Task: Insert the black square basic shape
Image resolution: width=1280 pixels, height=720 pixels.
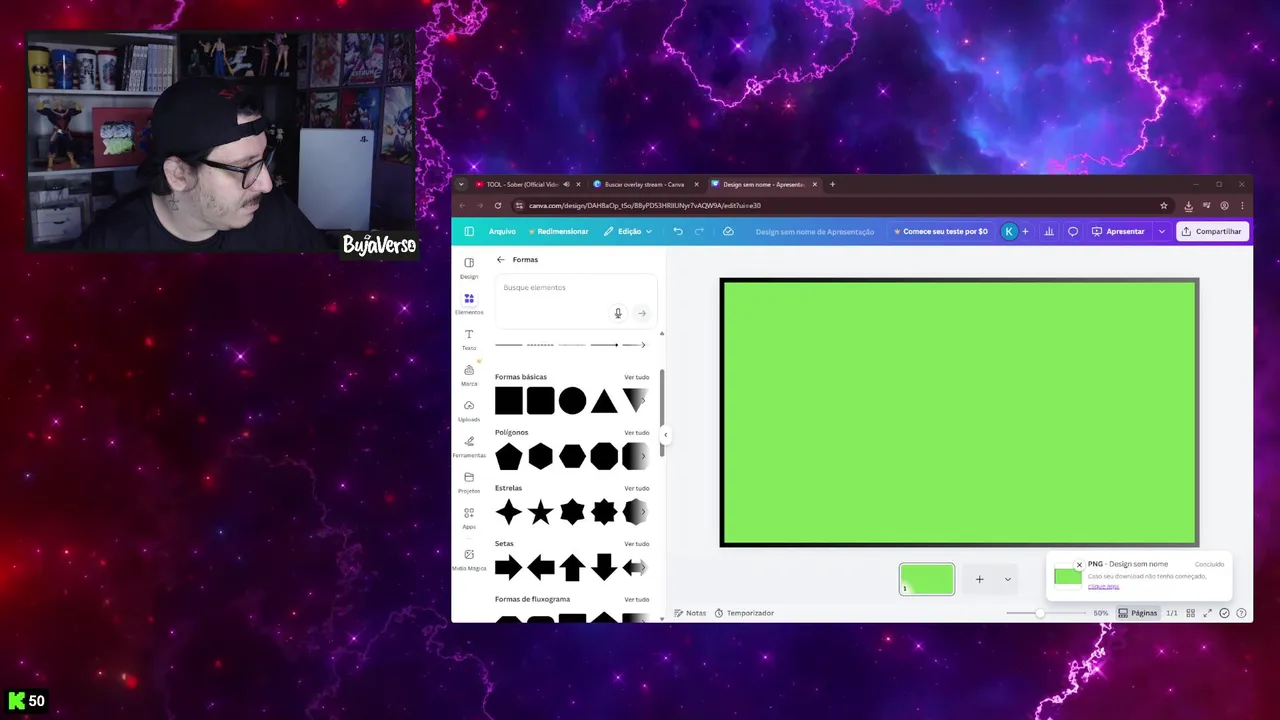Action: 509,401
